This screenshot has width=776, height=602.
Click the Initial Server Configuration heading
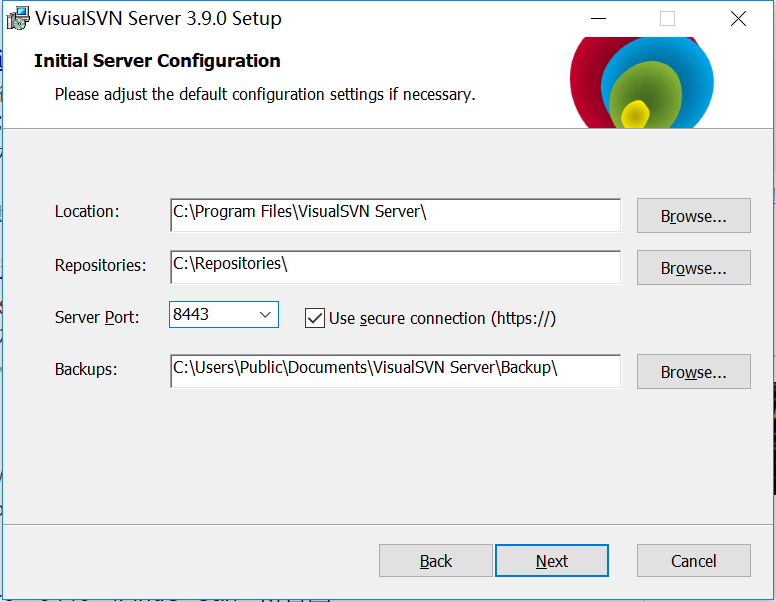click(157, 61)
